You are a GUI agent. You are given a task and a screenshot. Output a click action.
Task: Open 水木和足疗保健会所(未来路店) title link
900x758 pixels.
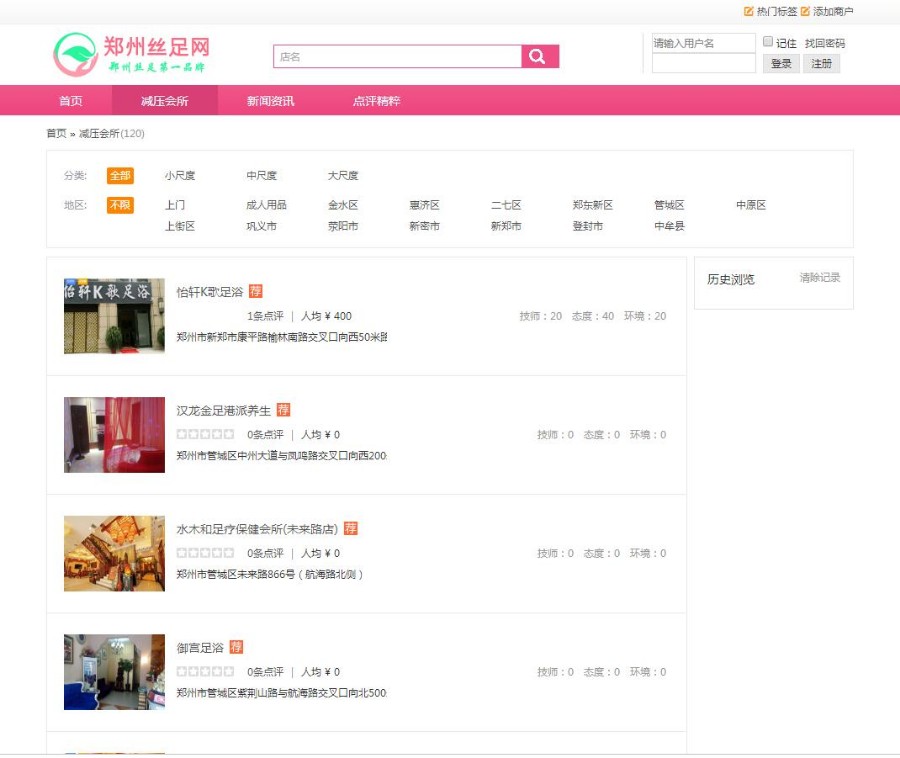[257, 528]
